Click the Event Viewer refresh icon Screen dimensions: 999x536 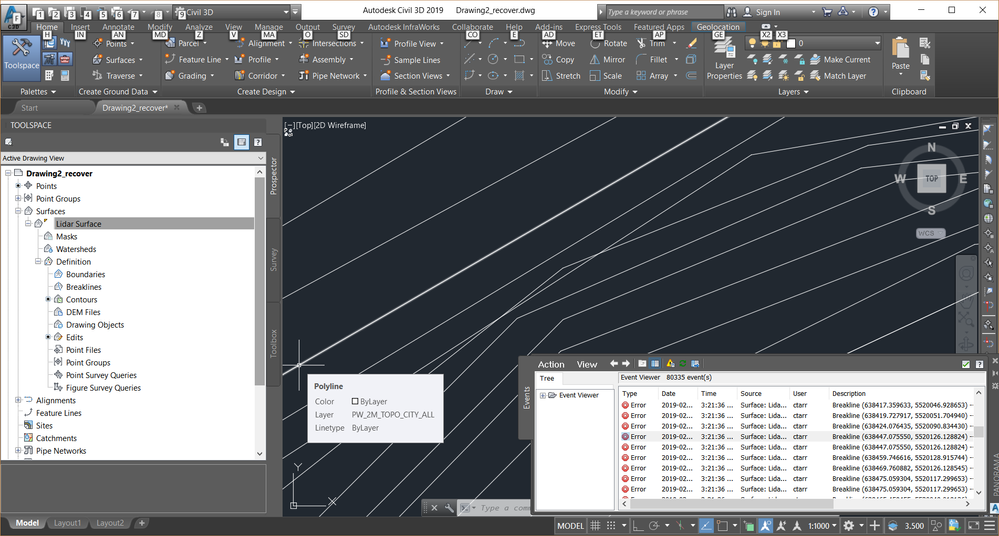tap(682, 363)
